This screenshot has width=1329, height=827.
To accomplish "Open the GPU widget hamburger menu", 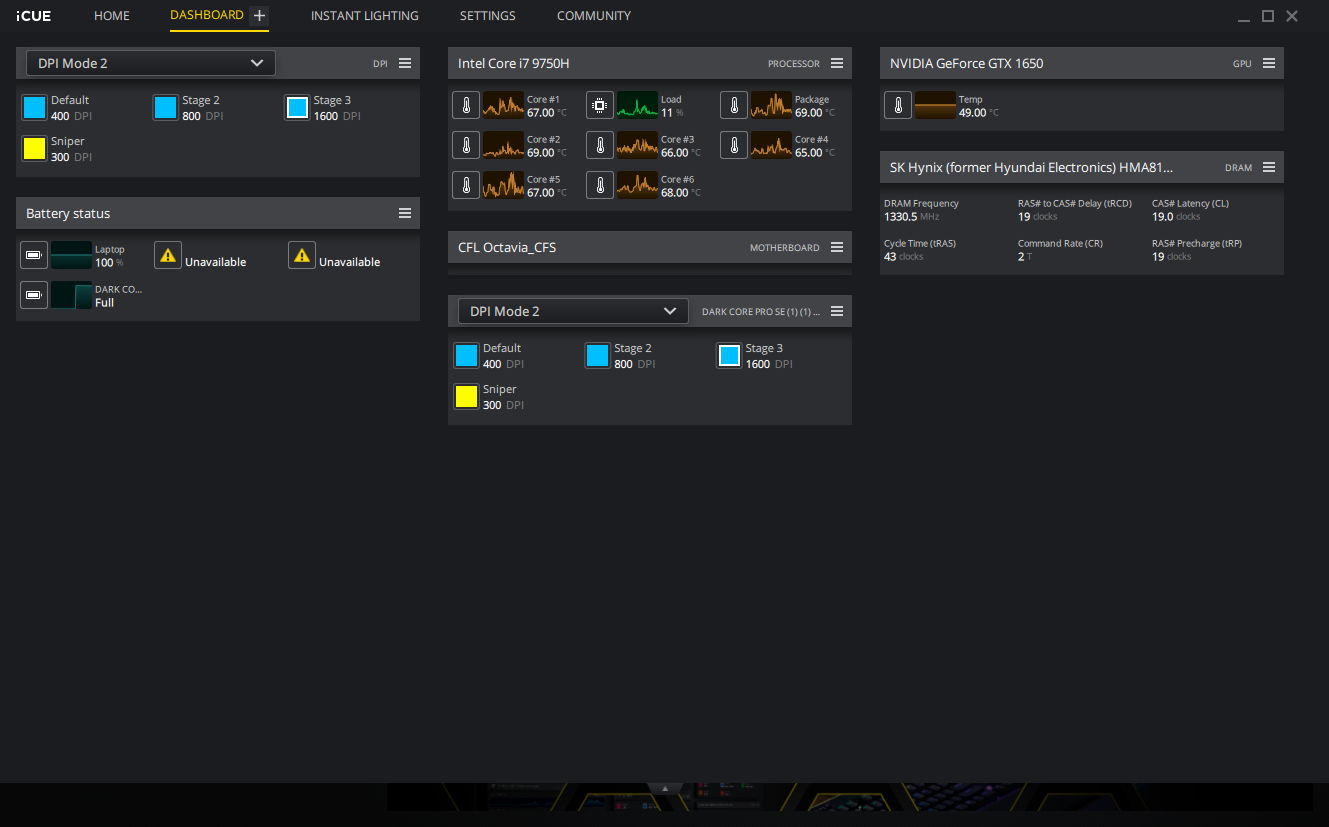I will [1269, 63].
